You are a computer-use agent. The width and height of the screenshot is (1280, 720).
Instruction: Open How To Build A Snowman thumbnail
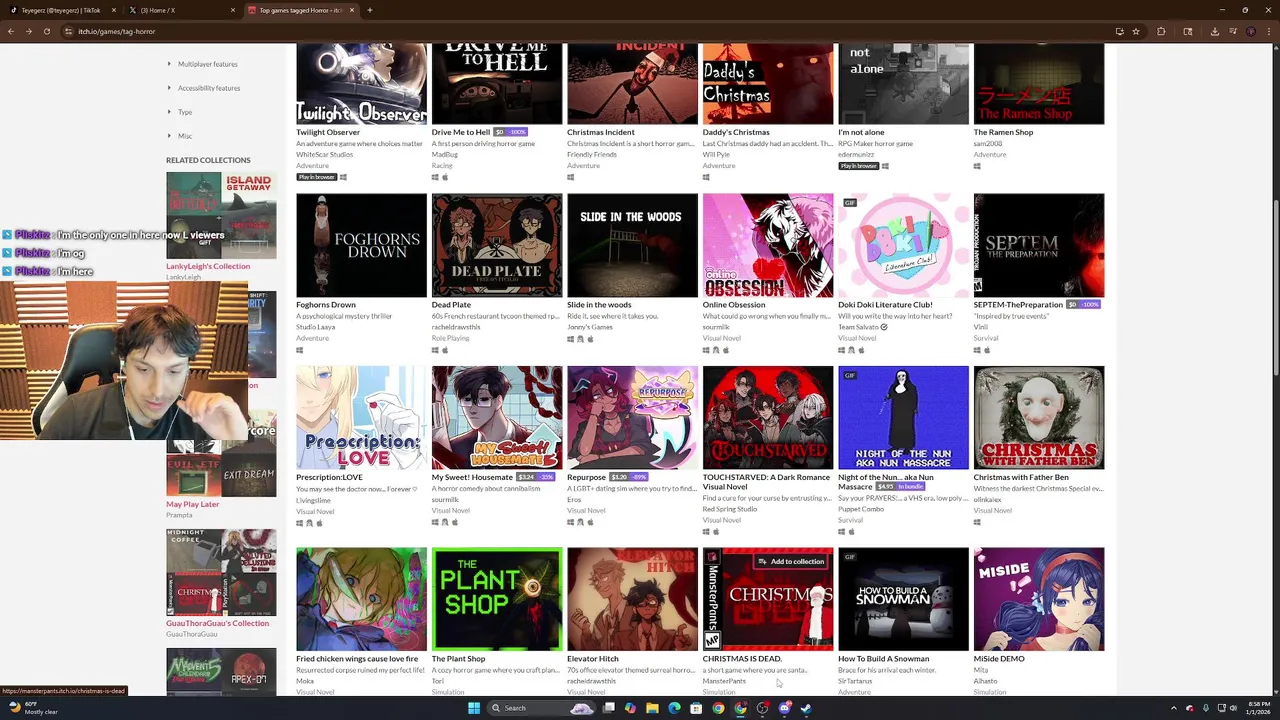(x=903, y=599)
